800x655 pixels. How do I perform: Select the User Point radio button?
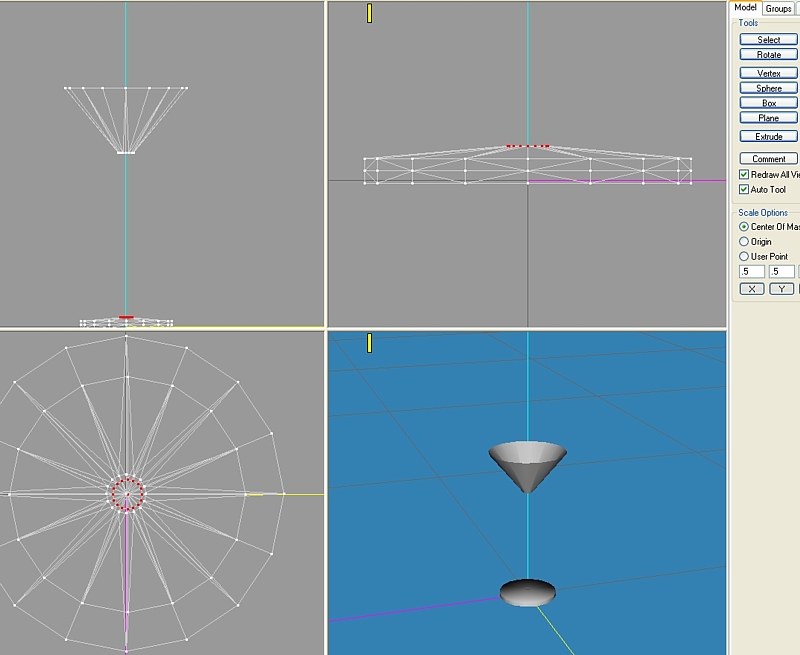click(744, 257)
